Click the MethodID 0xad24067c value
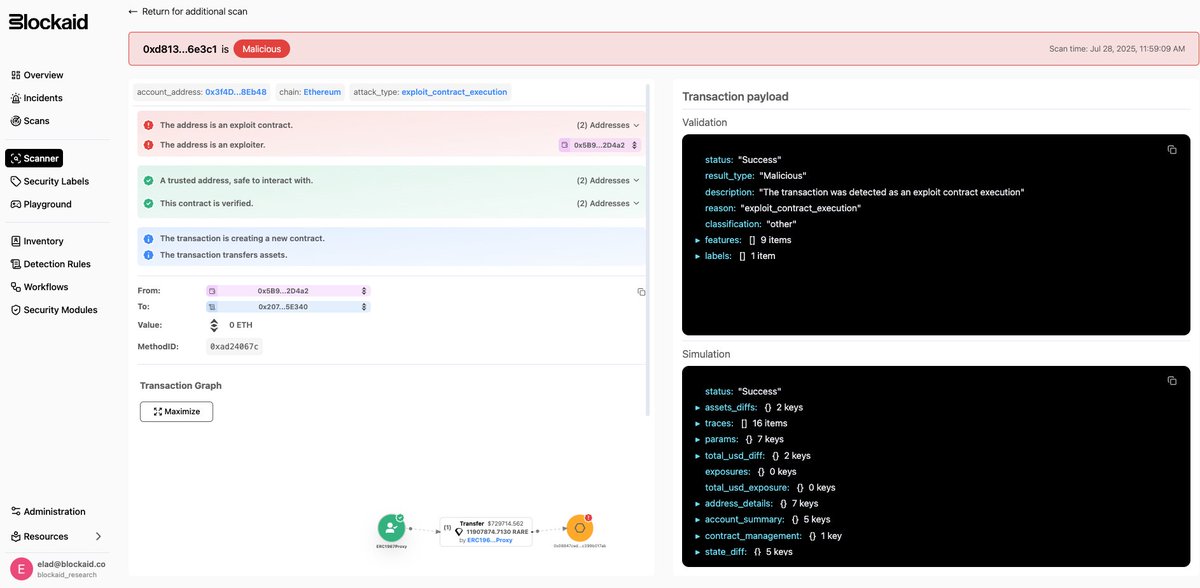 (234, 346)
